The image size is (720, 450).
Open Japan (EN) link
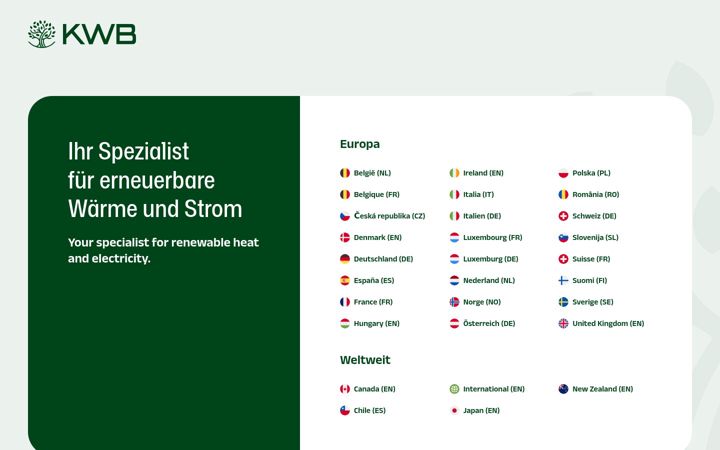tap(481, 411)
